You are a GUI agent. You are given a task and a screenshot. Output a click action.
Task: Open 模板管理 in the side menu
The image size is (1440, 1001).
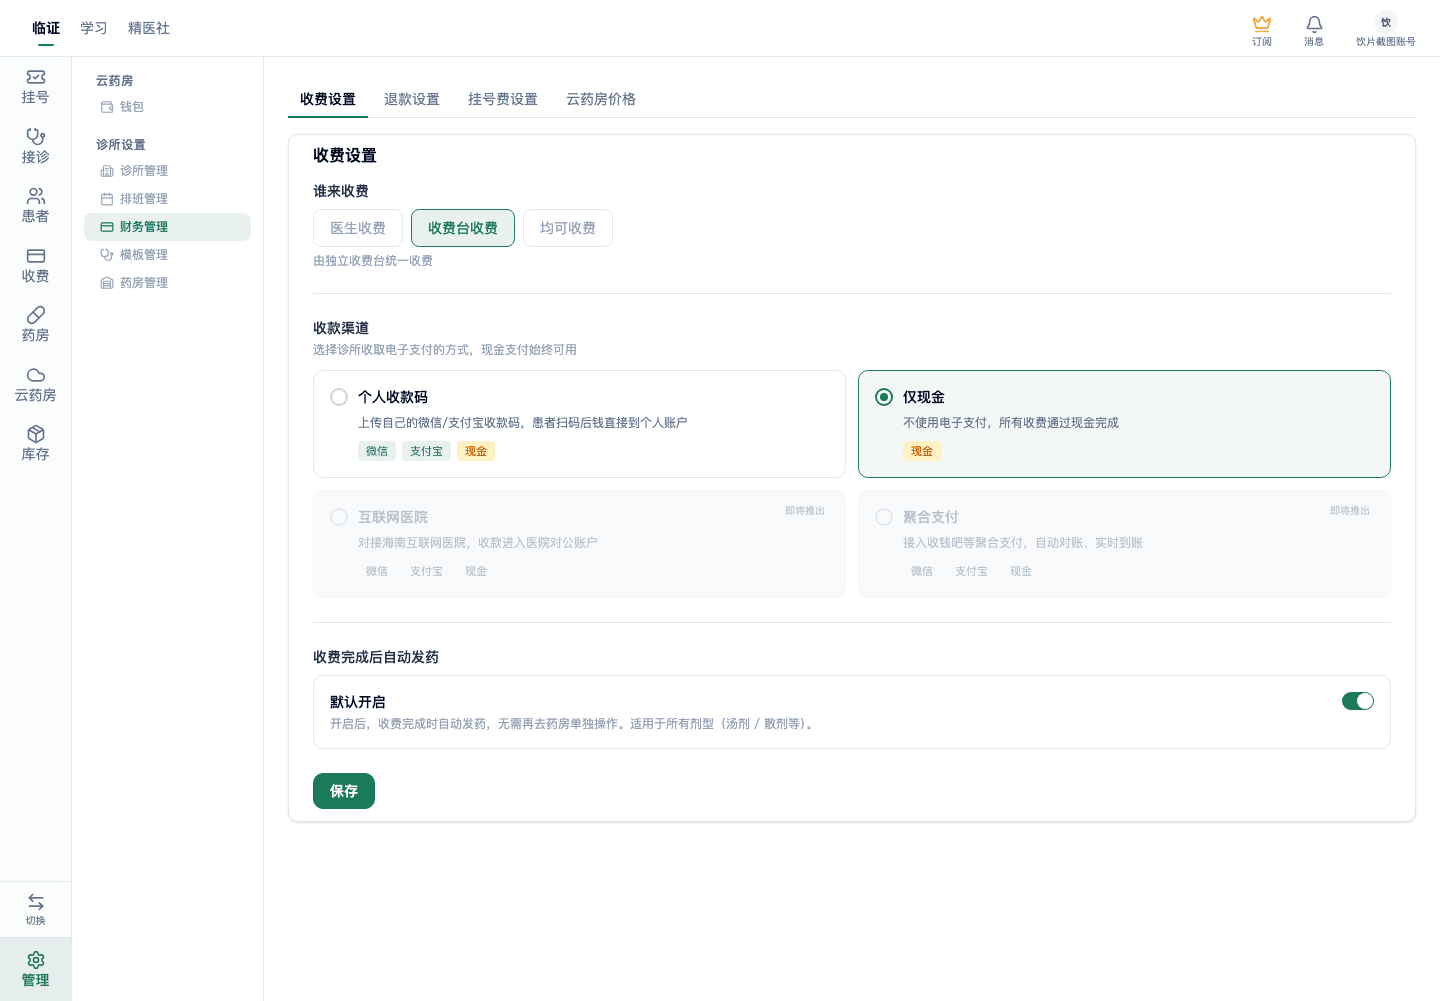click(167, 255)
